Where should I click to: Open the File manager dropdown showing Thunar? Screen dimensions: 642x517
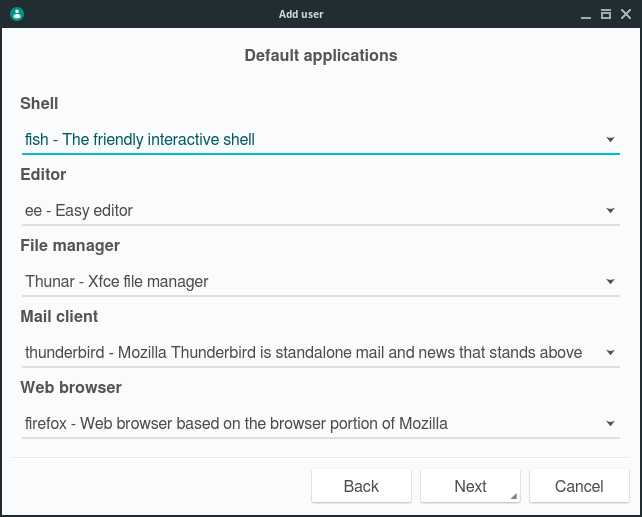click(x=321, y=282)
